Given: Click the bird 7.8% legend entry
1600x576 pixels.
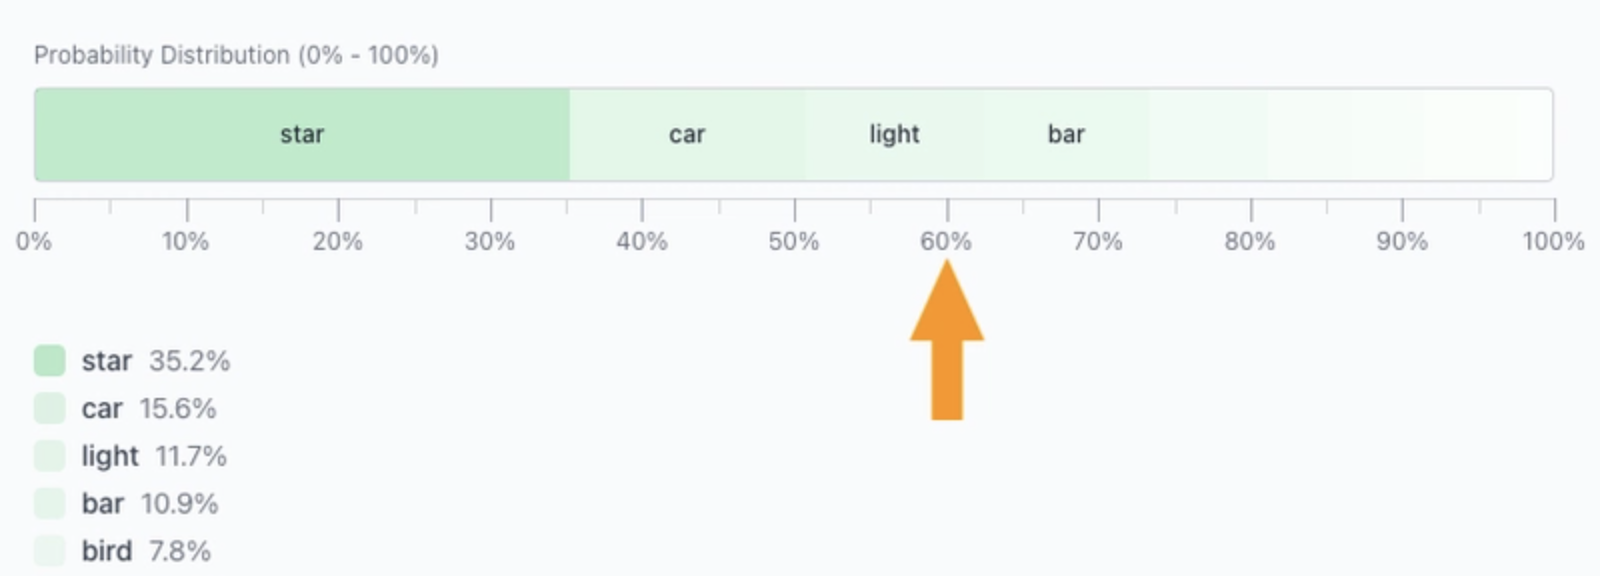Looking at the screenshot, I should (x=146, y=552).
